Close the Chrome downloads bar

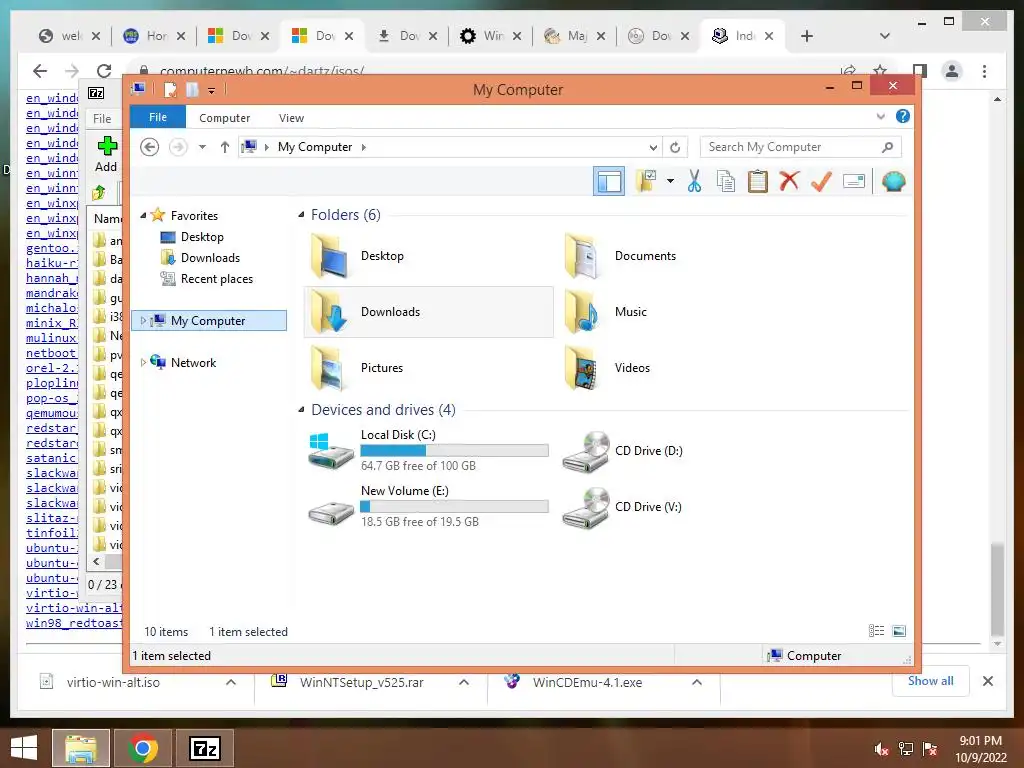point(987,681)
